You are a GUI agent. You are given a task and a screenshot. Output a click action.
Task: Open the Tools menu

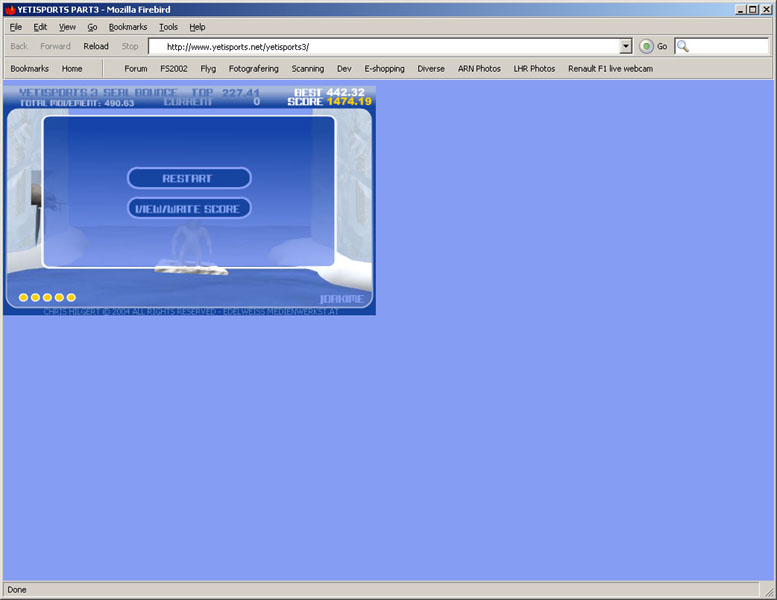tap(168, 27)
